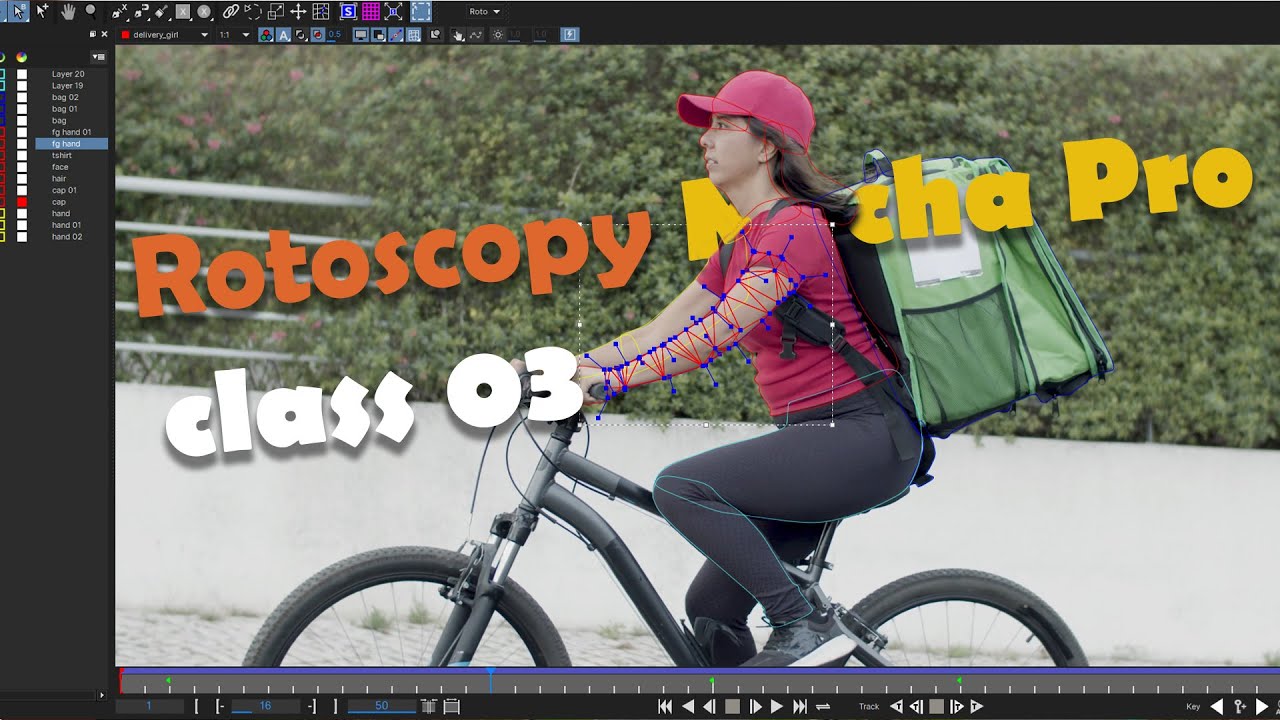Select the Create X-Spline layer tool

point(119,12)
